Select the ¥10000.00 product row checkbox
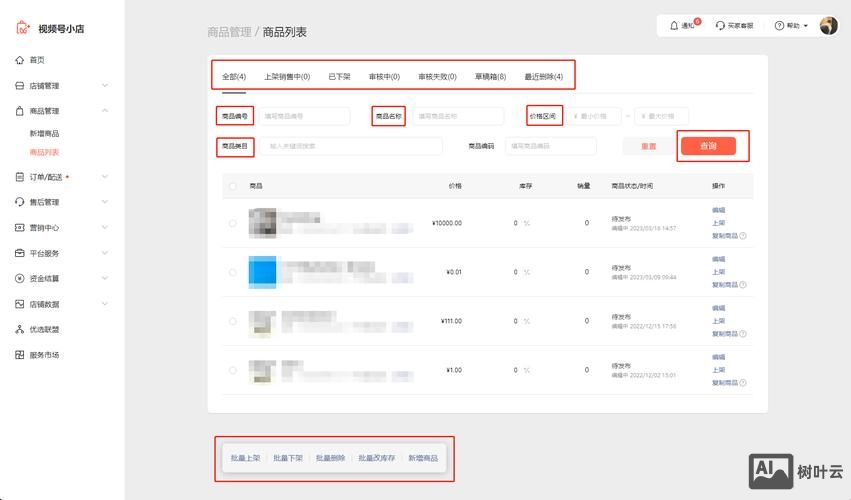Viewport: 851px width, 500px height. tap(233, 223)
